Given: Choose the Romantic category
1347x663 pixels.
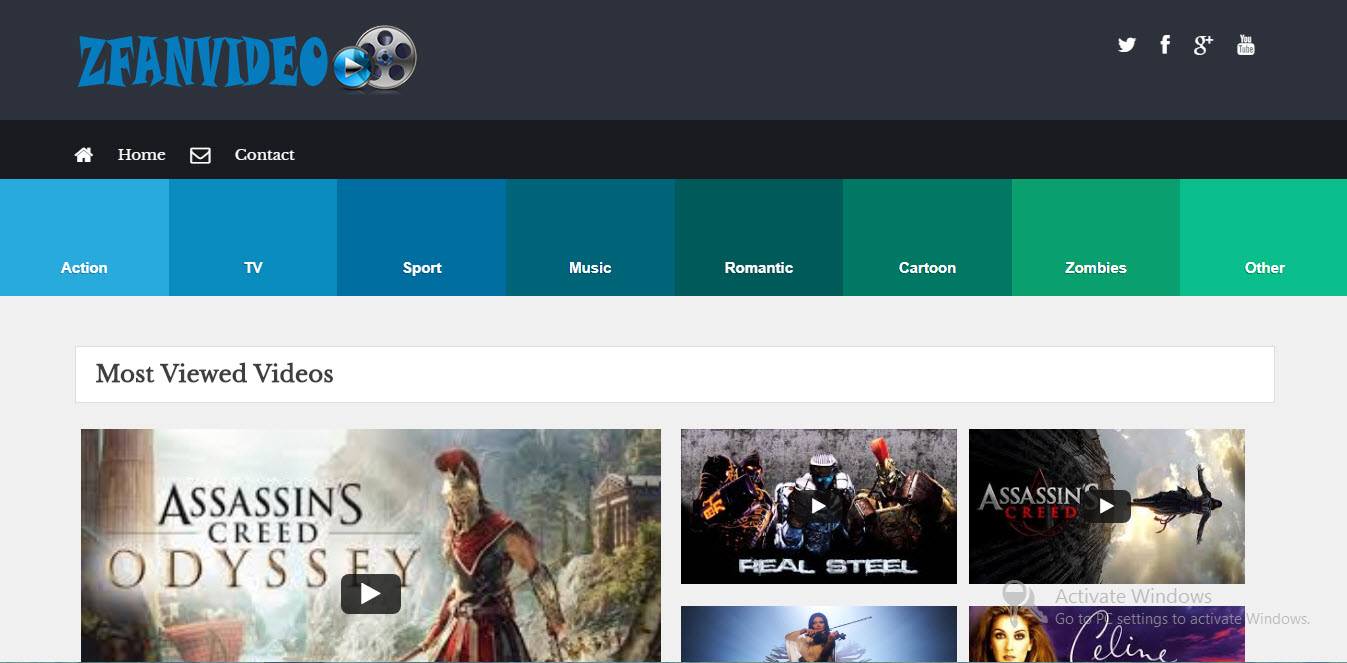Looking at the screenshot, I should point(759,238).
